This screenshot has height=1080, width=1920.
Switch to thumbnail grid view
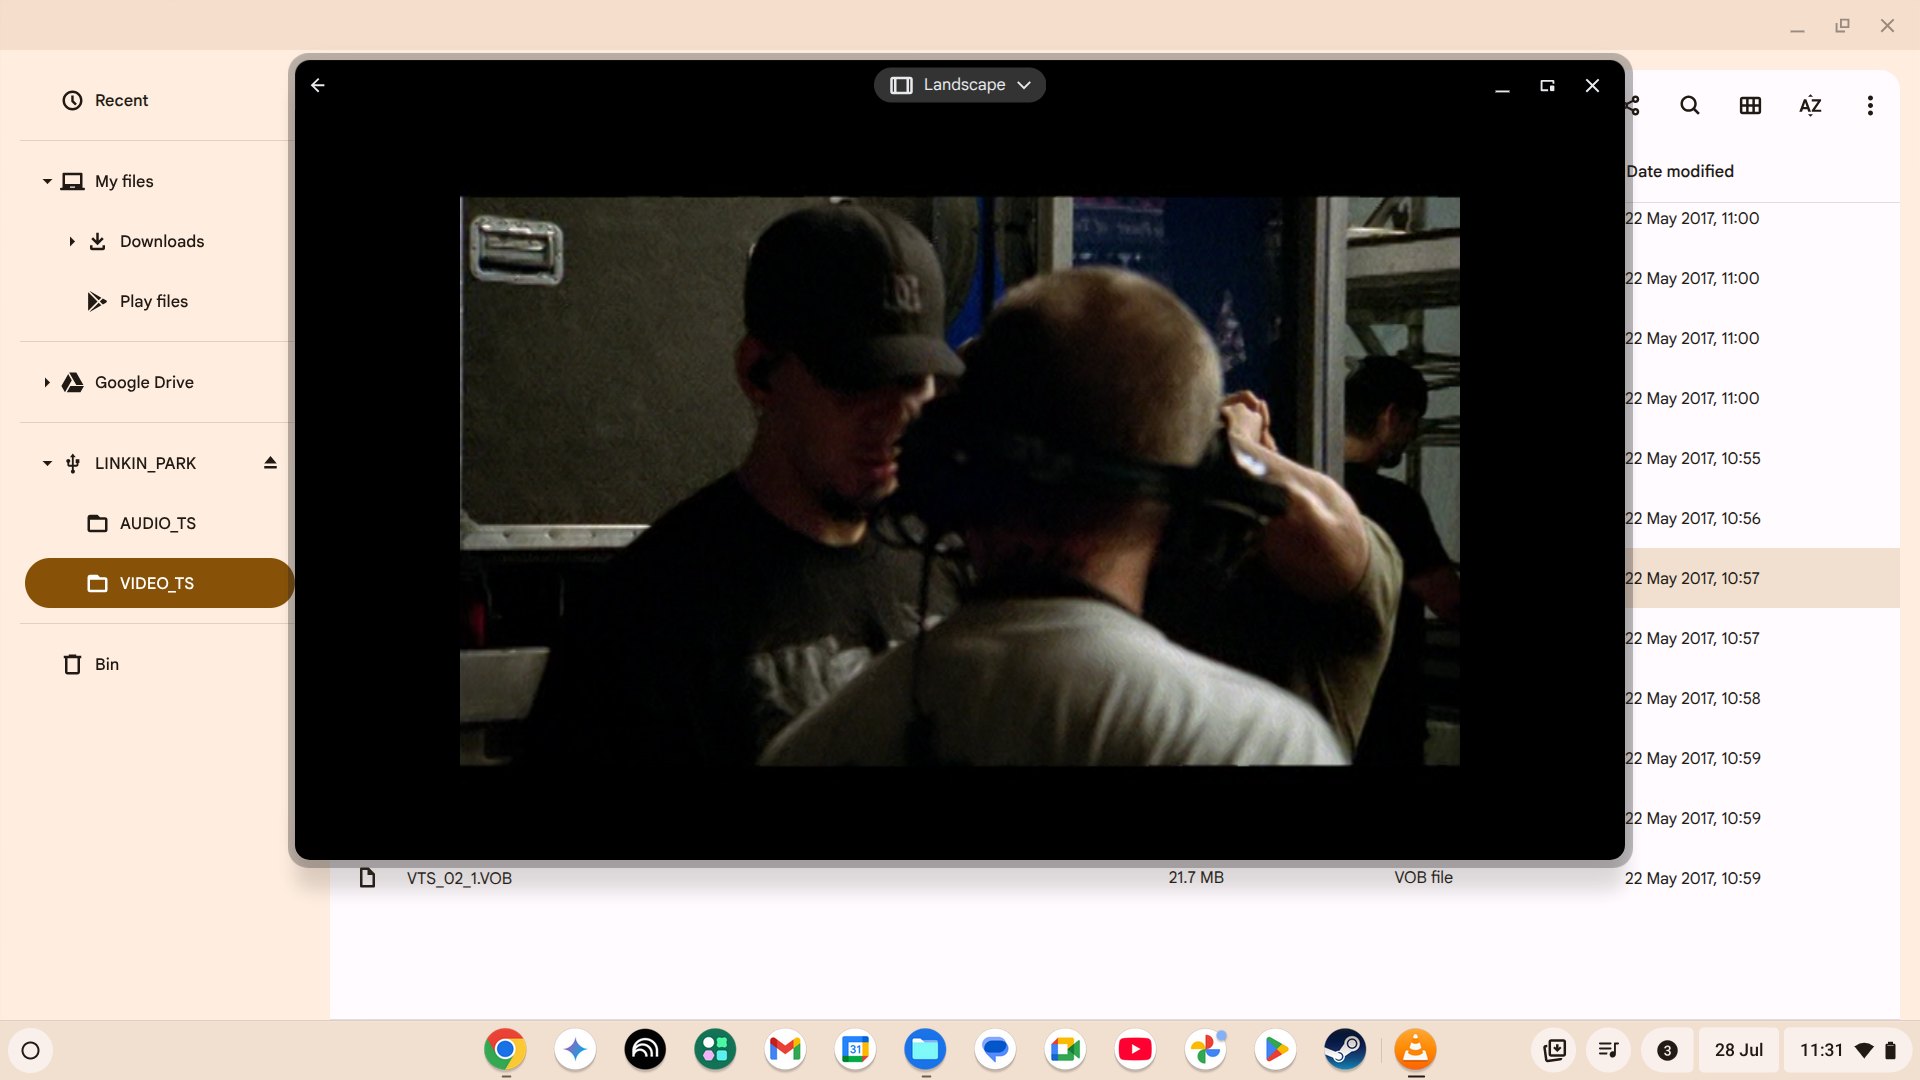[1750, 106]
